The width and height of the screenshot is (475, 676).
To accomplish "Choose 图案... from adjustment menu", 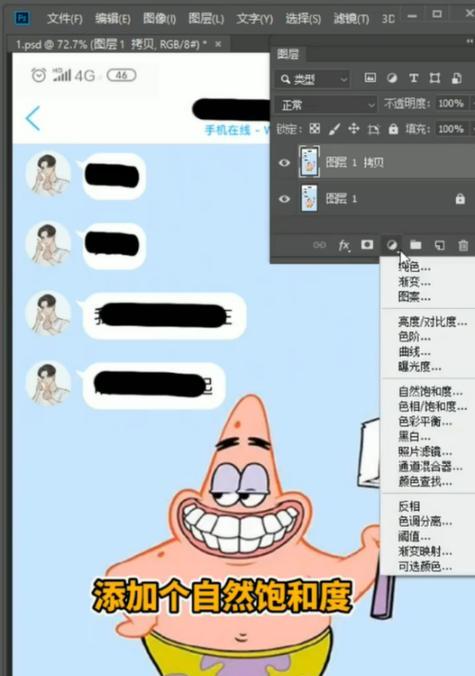I will 414,297.
